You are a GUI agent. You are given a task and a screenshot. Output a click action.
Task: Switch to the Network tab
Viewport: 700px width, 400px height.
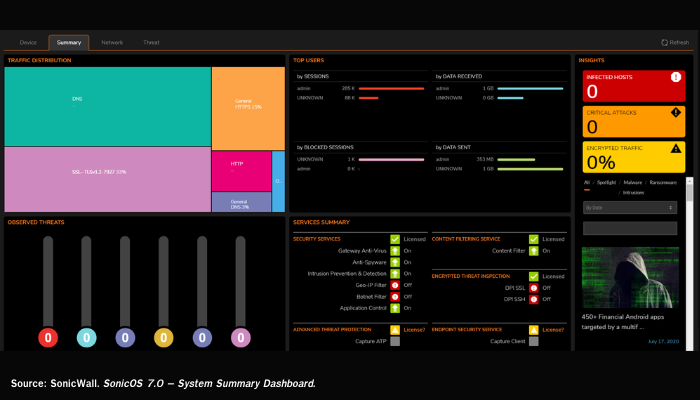112,42
